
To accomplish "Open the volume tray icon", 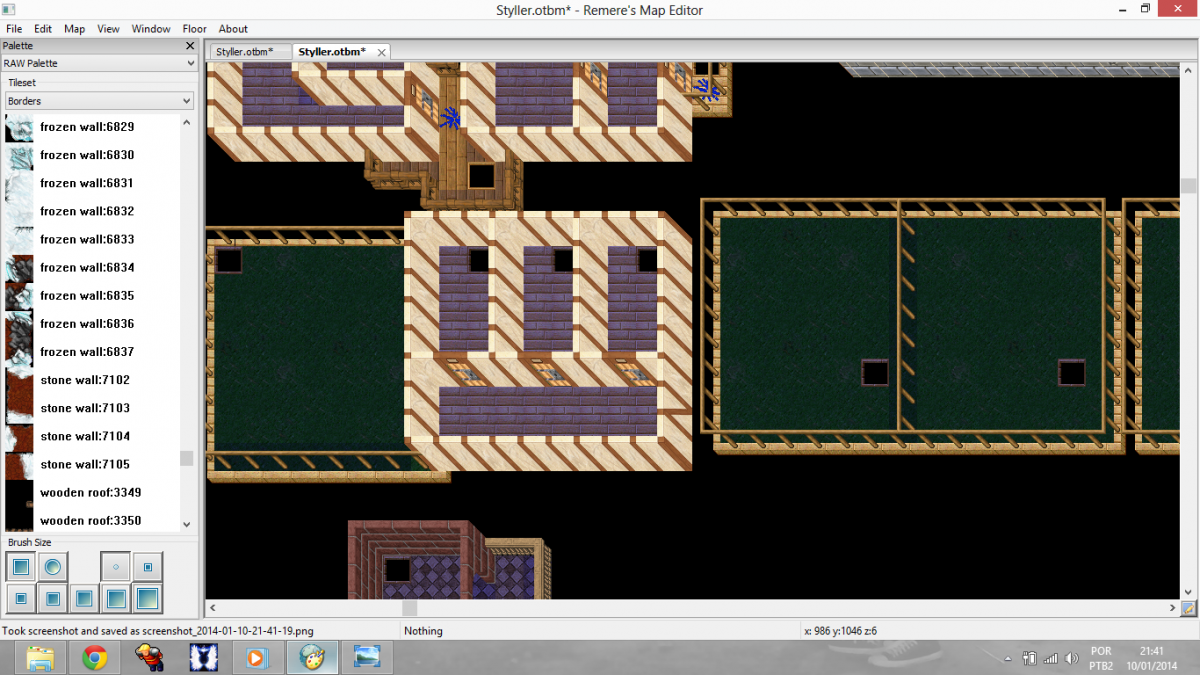I will [x=1071, y=659].
